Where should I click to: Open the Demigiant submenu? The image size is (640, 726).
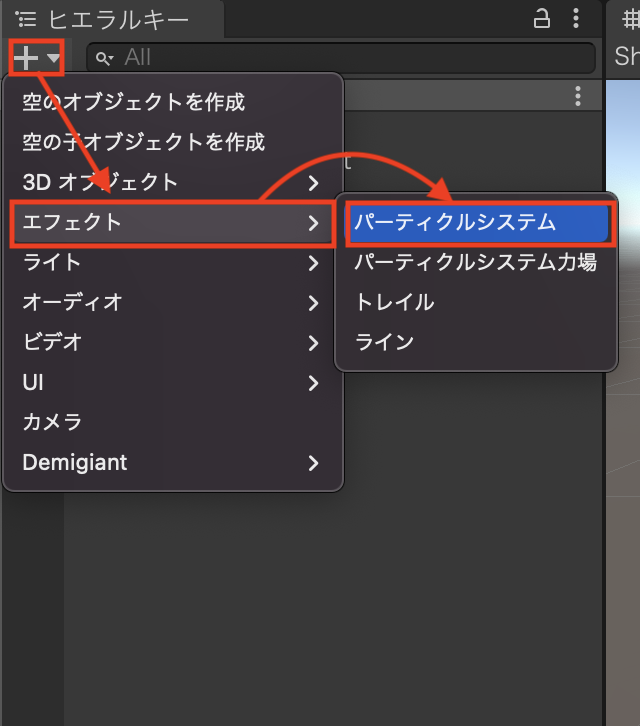pyautogui.click(x=173, y=463)
